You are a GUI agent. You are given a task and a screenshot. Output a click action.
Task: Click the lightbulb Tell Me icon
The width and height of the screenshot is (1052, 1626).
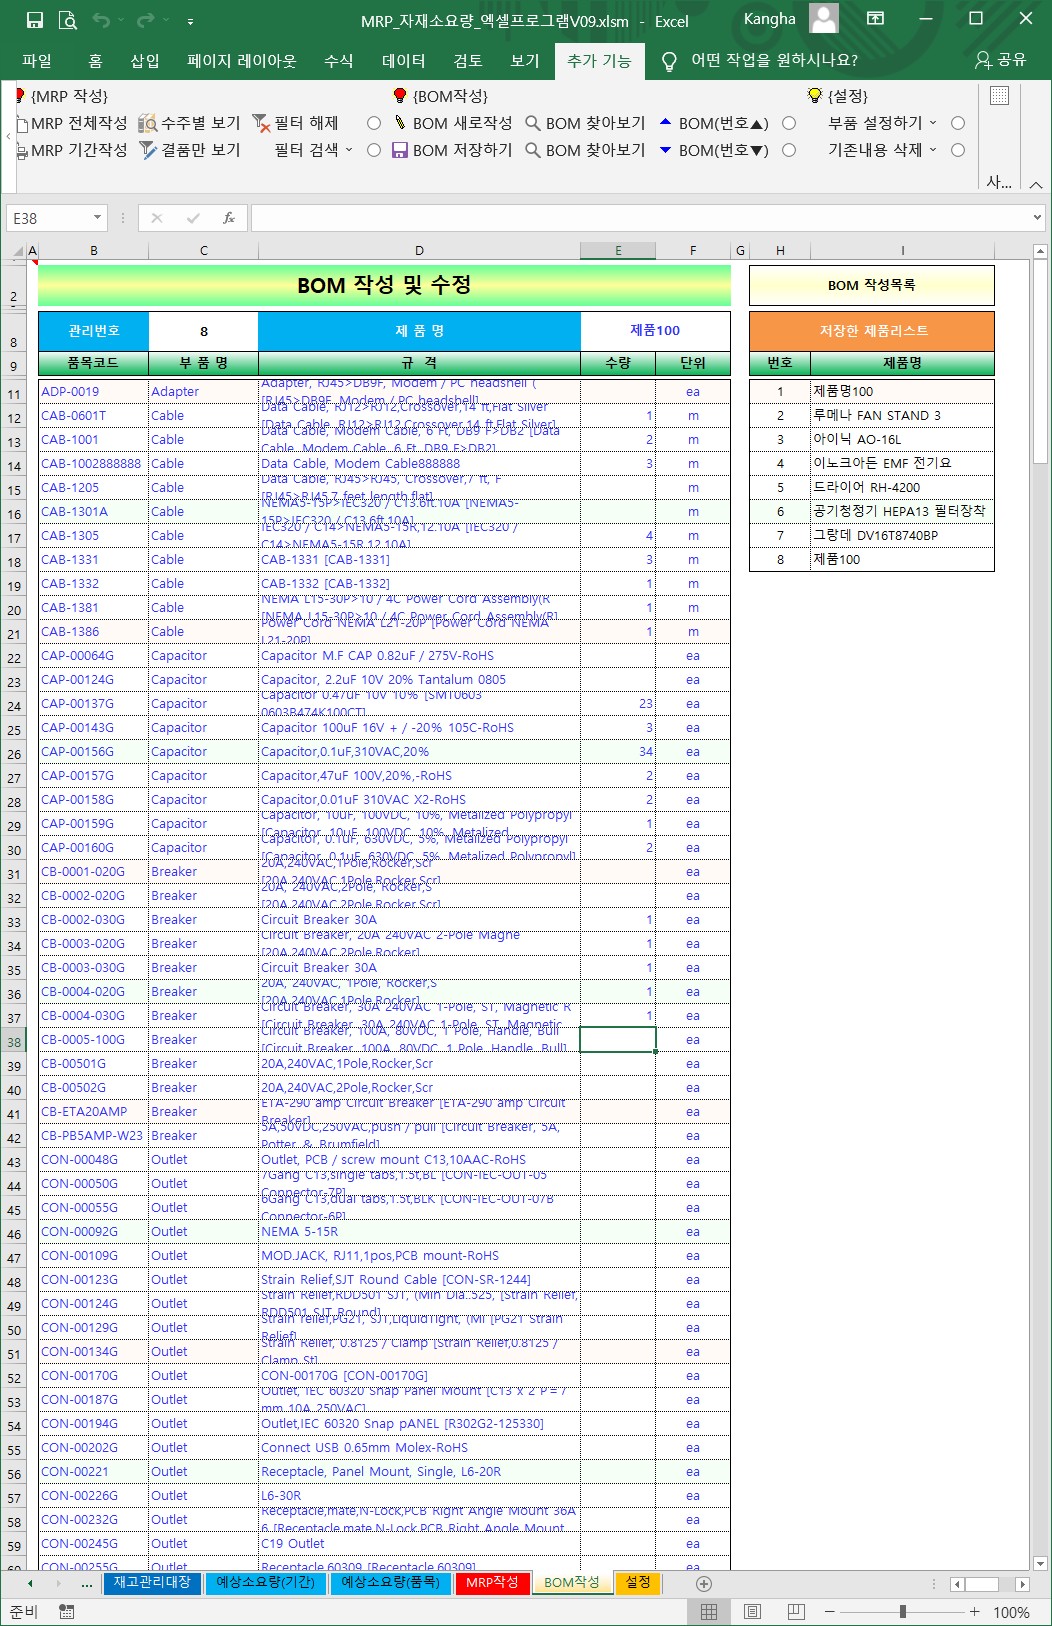669,61
